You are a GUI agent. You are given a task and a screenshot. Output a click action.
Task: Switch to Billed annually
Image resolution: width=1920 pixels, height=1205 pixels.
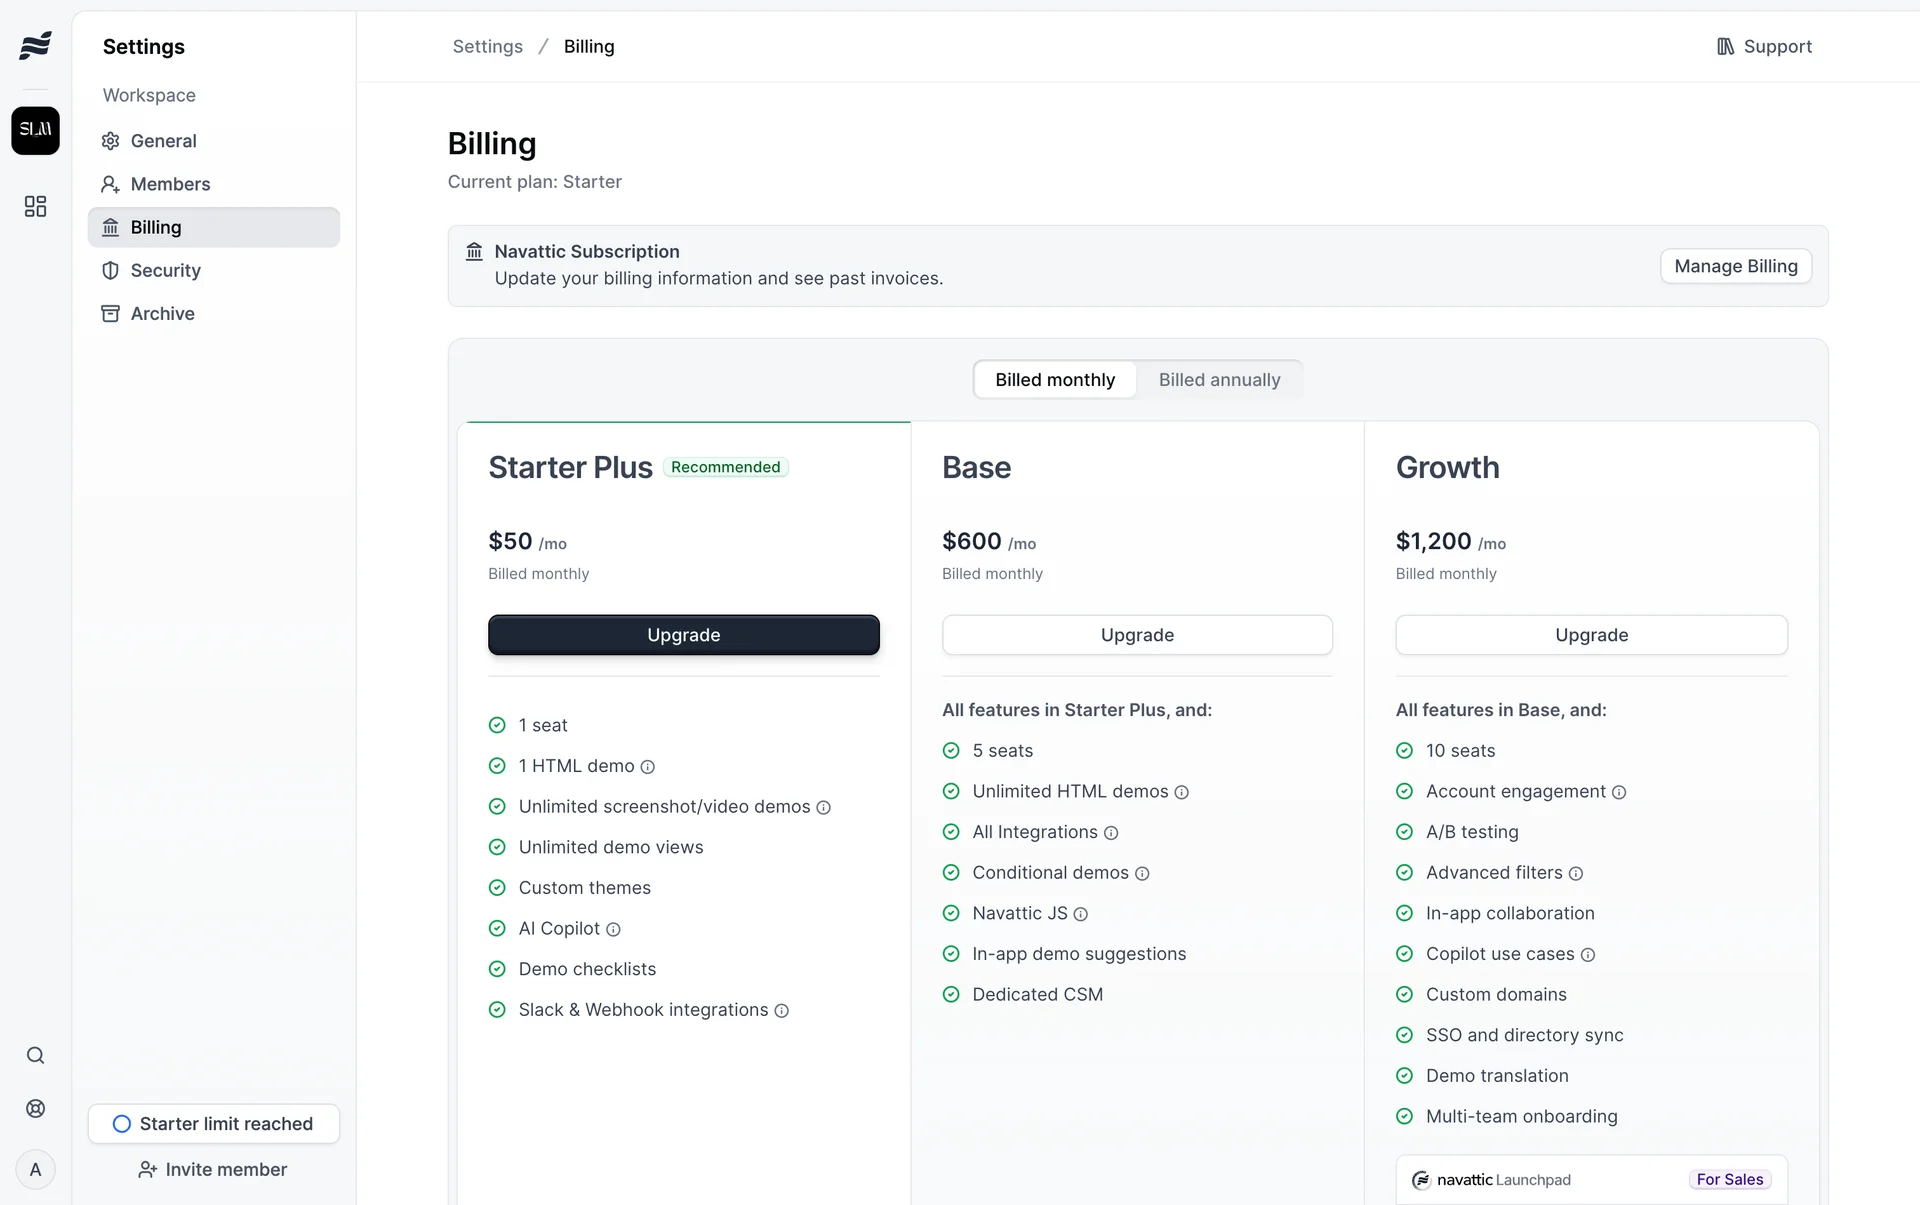coord(1218,380)
